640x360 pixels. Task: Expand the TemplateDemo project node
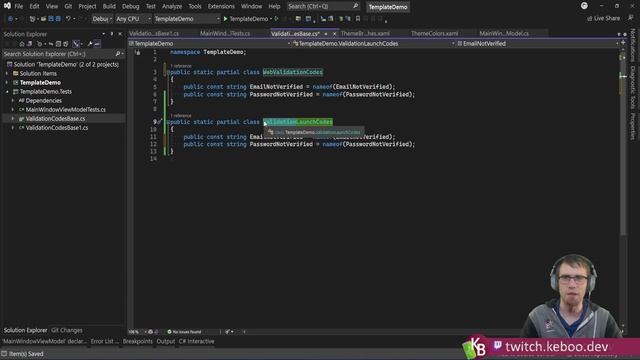coord(7,82)
